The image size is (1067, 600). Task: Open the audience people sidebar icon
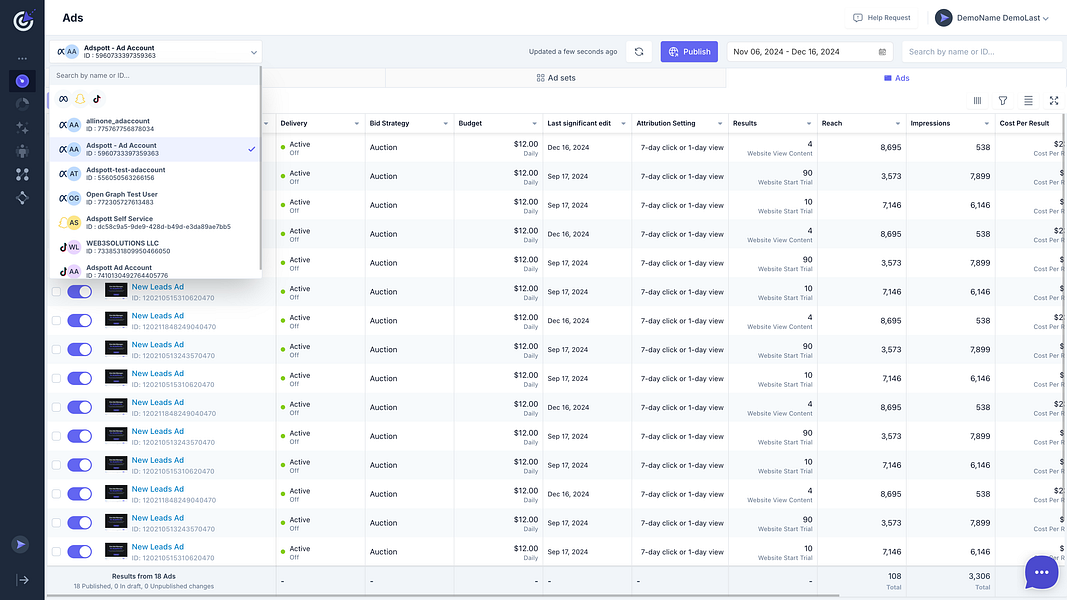click(x=22, y=151)
